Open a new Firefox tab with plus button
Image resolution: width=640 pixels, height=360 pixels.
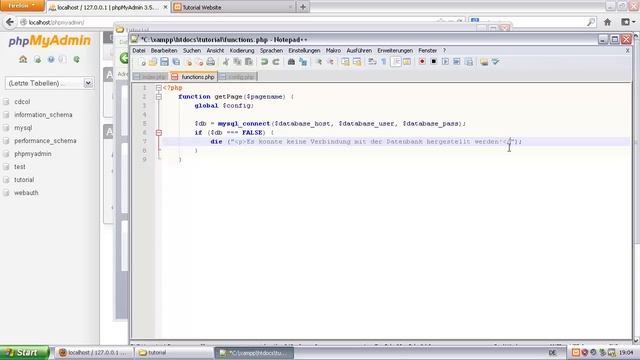[303, 7]
